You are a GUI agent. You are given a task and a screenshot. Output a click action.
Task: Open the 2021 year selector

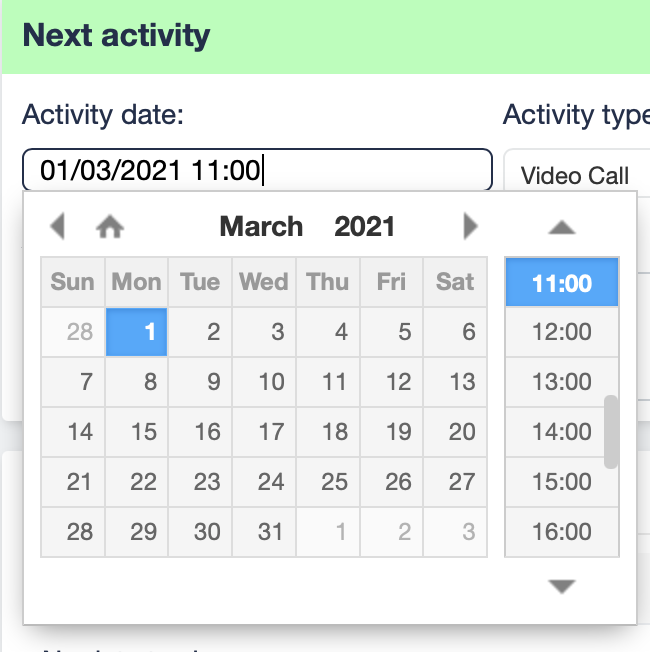[x=364, y=227]
